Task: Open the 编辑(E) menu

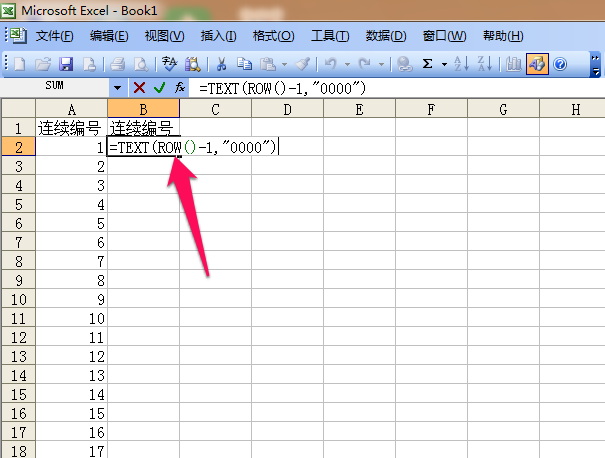Action: click(109, 36)
